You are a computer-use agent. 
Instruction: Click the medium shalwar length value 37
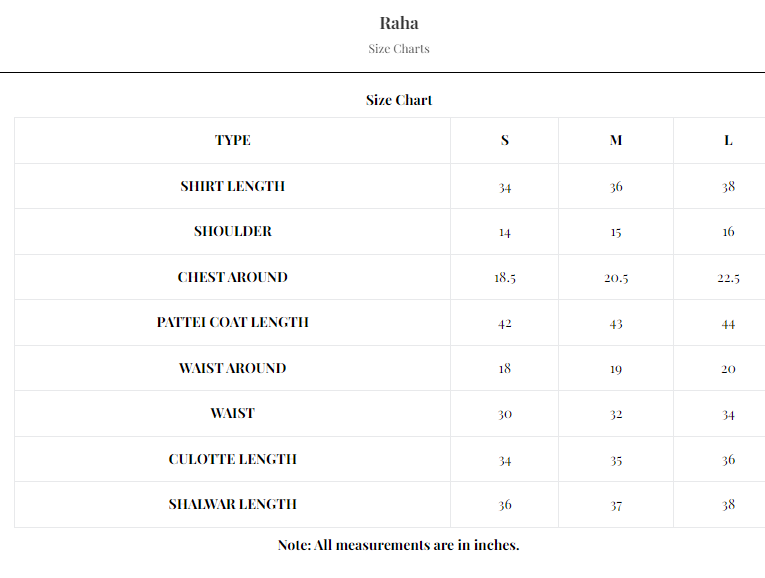pyautogui.click(x=616, y=505)
